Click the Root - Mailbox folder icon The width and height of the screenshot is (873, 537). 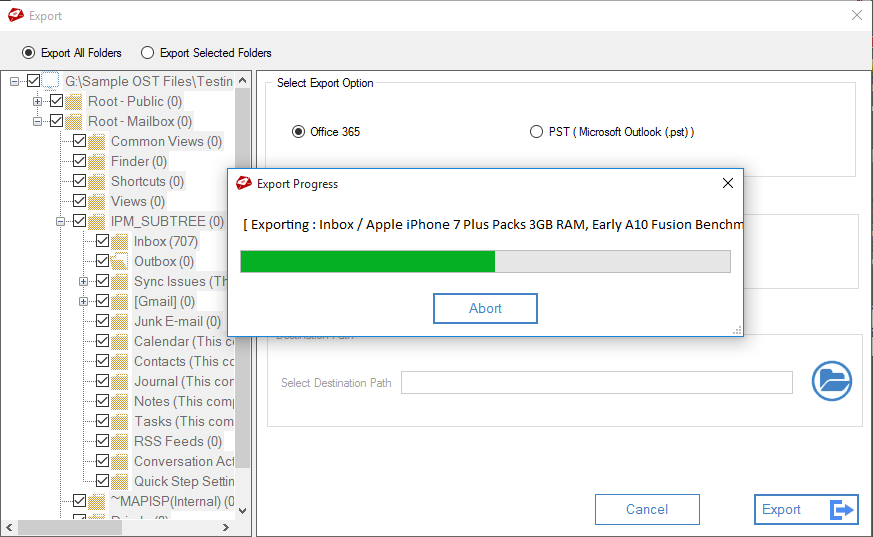73,121
